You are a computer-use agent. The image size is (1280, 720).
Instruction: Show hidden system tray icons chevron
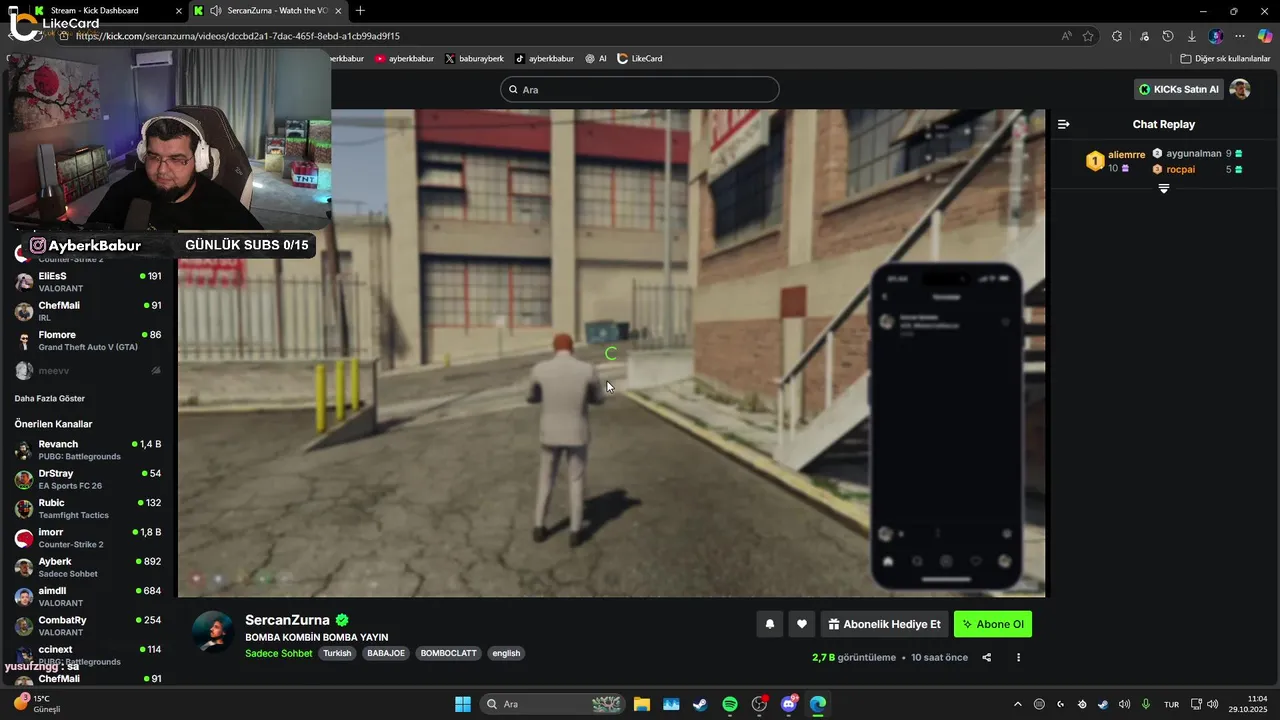(1018, 704)
